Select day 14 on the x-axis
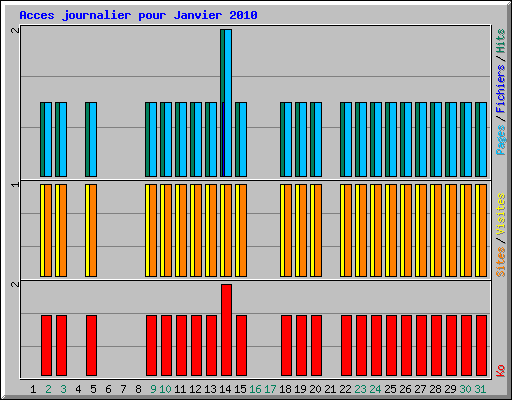This screenshot has height=400, width=512. pos(225,389)
